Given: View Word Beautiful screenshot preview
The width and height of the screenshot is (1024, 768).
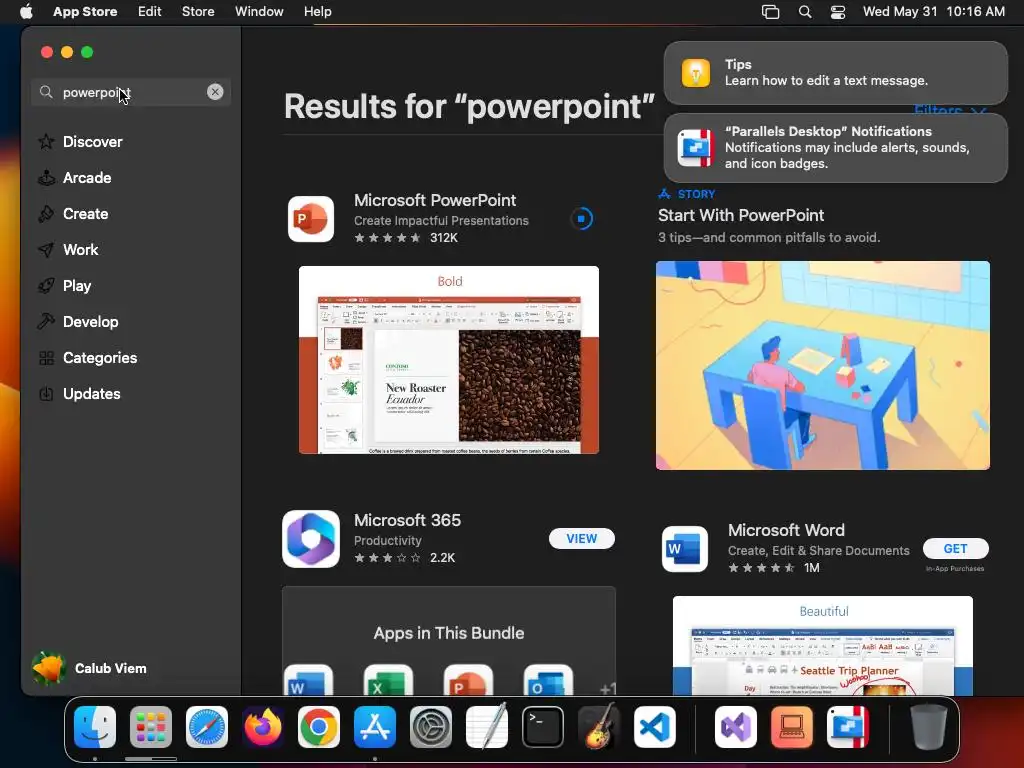Looking at the screenshot, I should click(823, 645).
